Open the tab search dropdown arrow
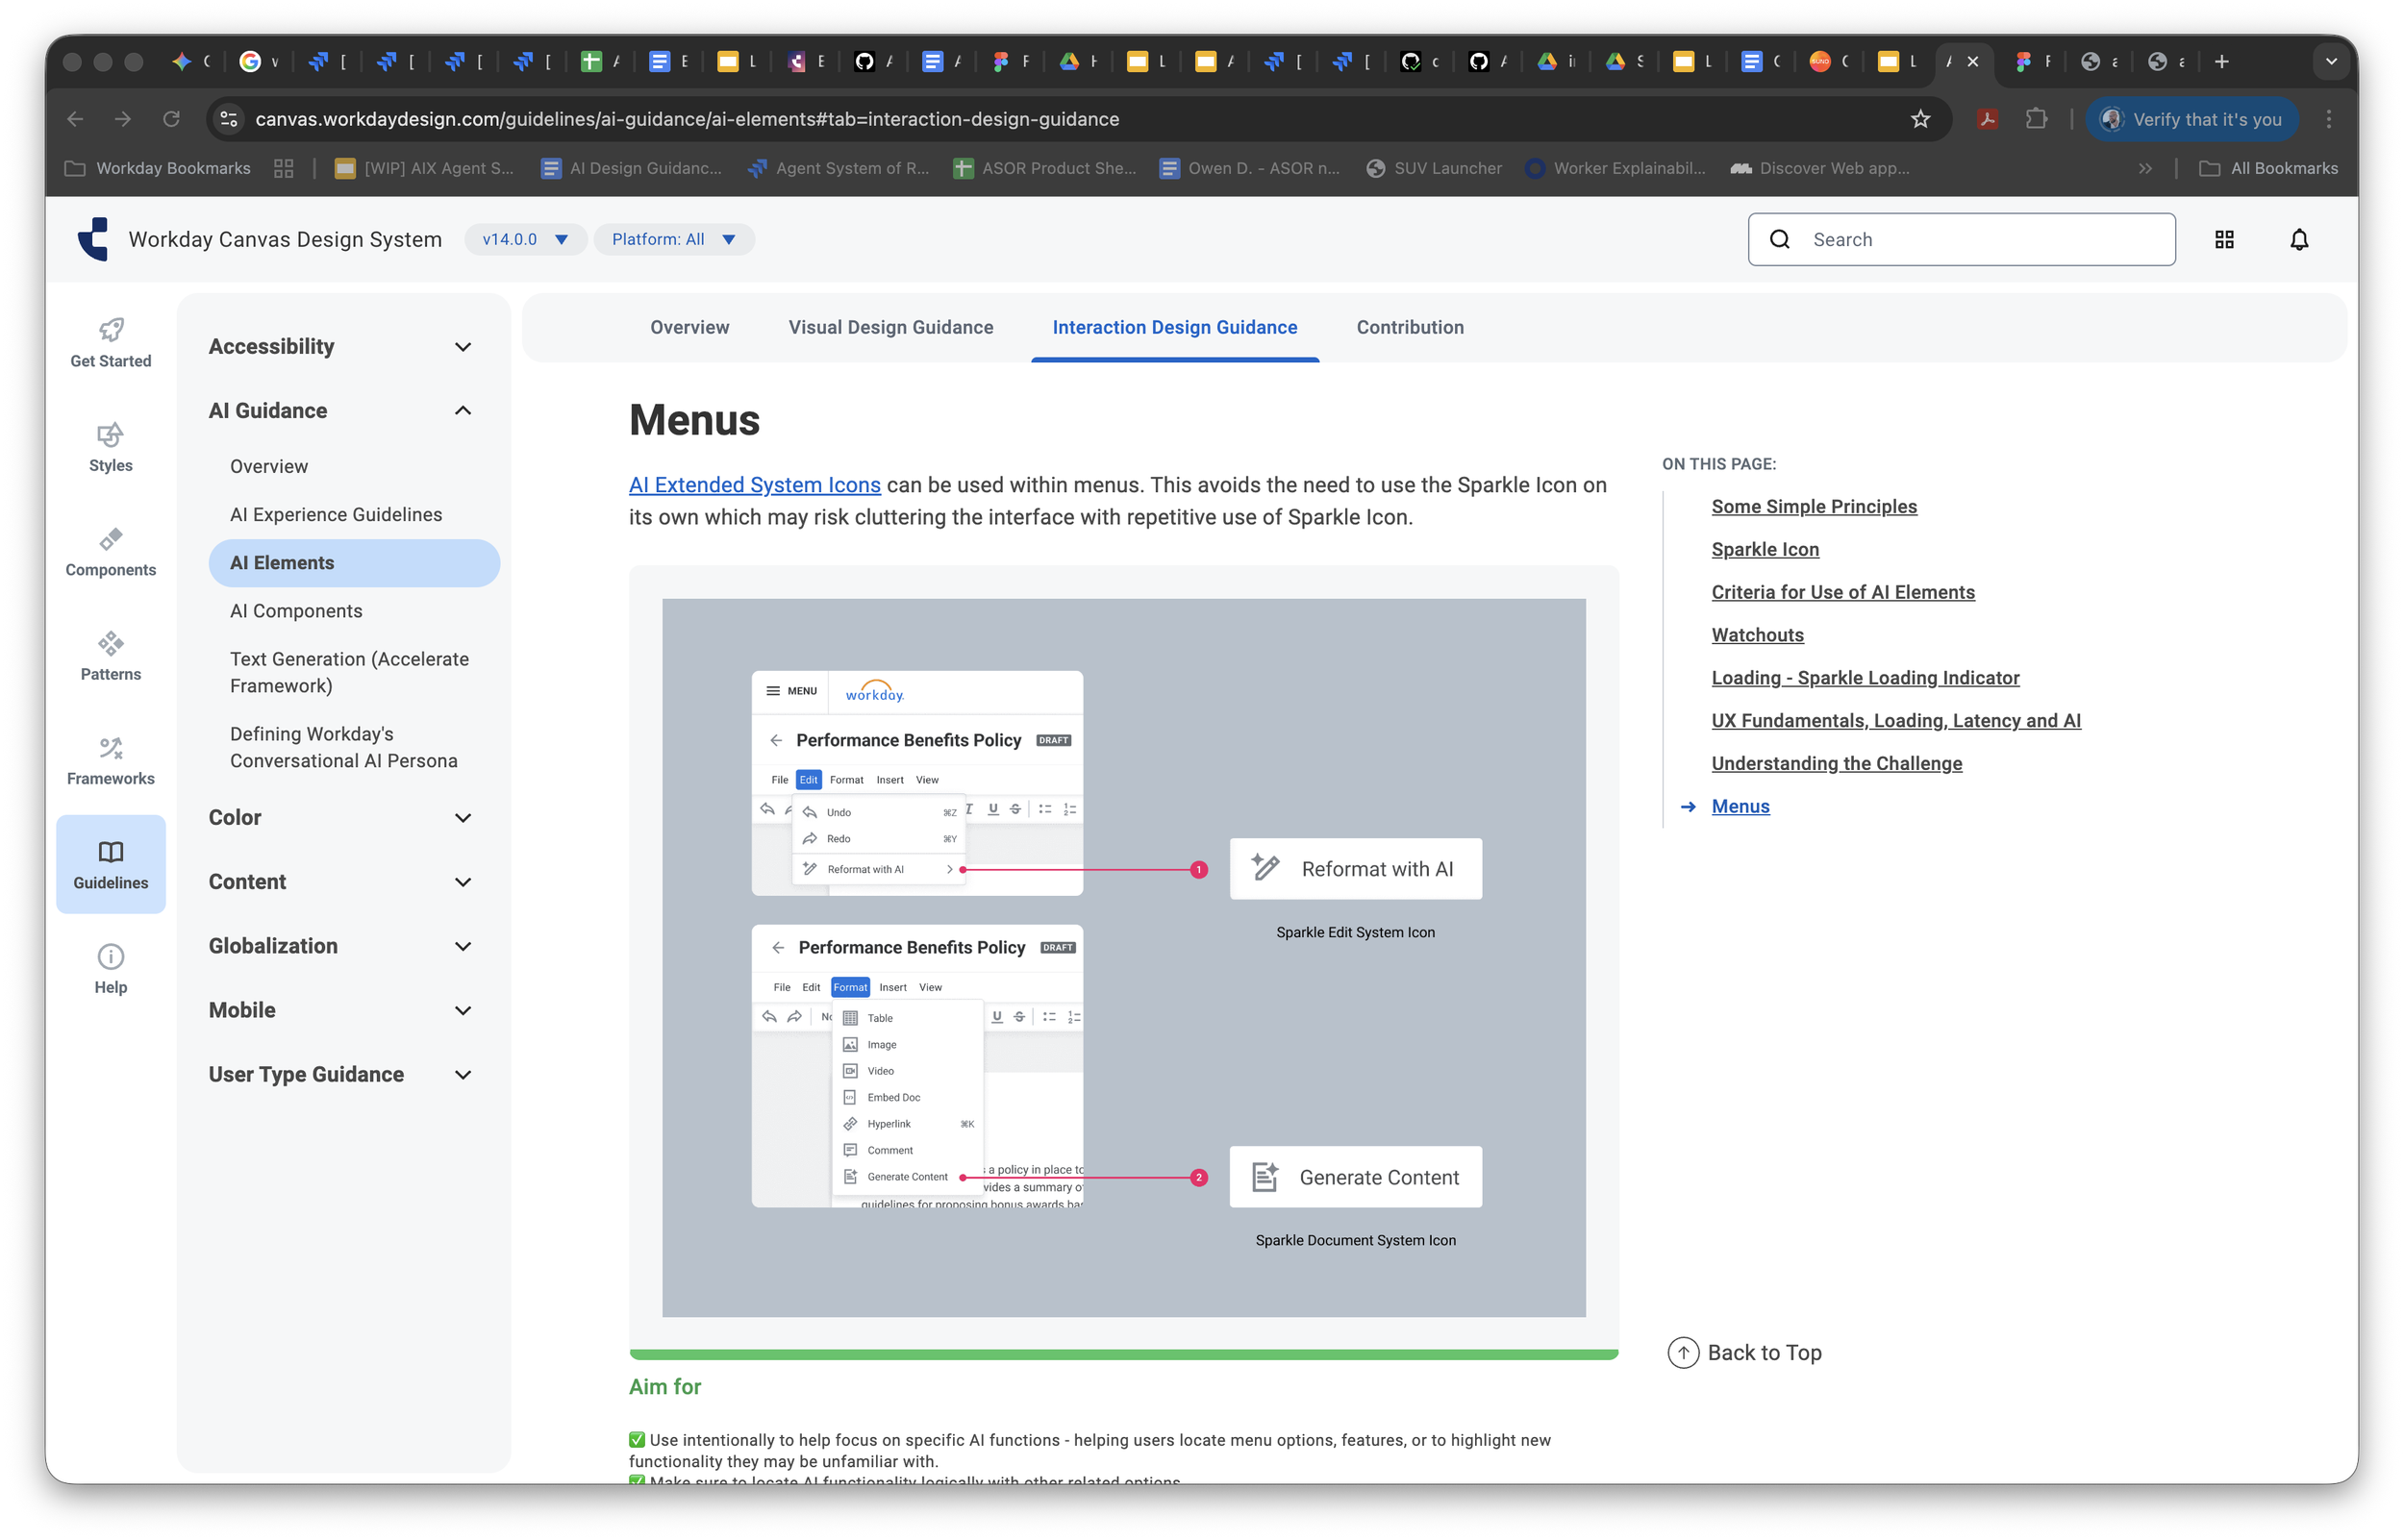 (2330, 62)
